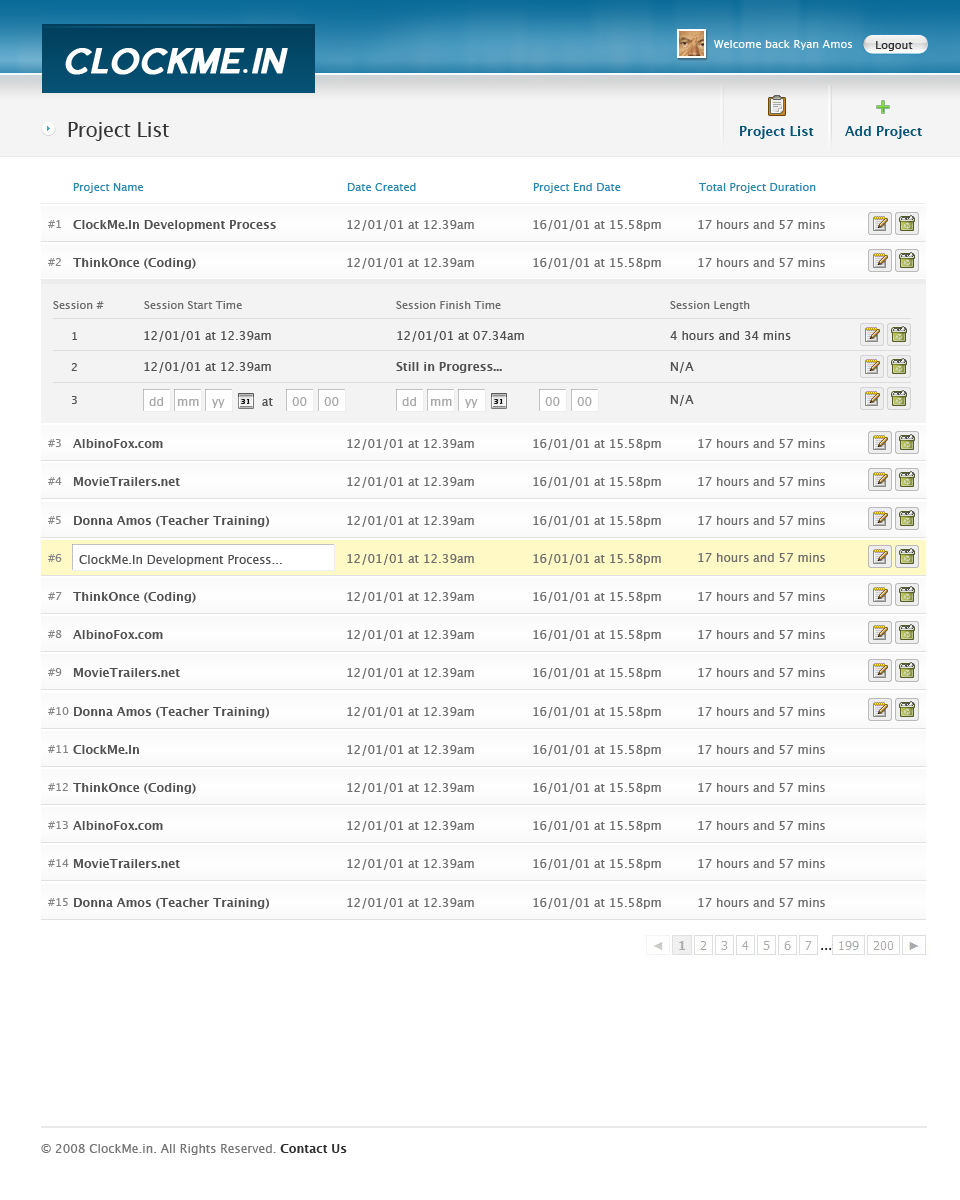Delete project #1 ClockMe.In Development Process
960x1200 pixels.
point(907,224)
